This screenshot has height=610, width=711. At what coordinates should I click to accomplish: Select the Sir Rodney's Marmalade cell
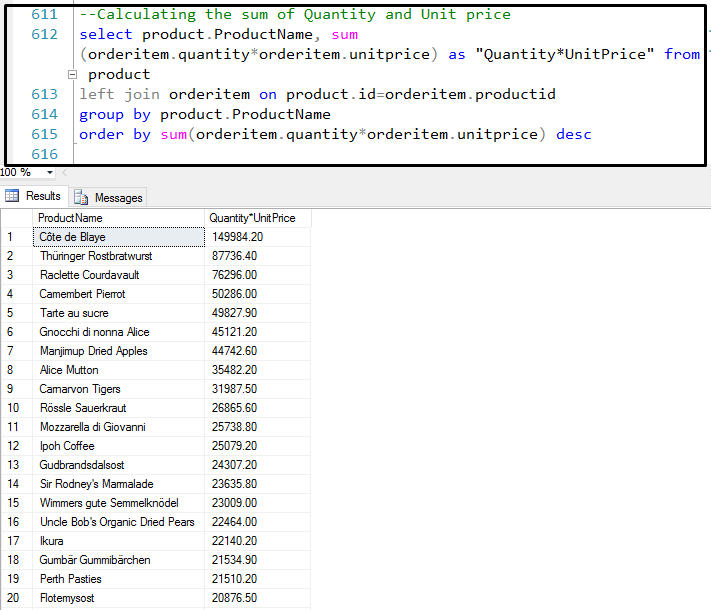coord(118,484)
